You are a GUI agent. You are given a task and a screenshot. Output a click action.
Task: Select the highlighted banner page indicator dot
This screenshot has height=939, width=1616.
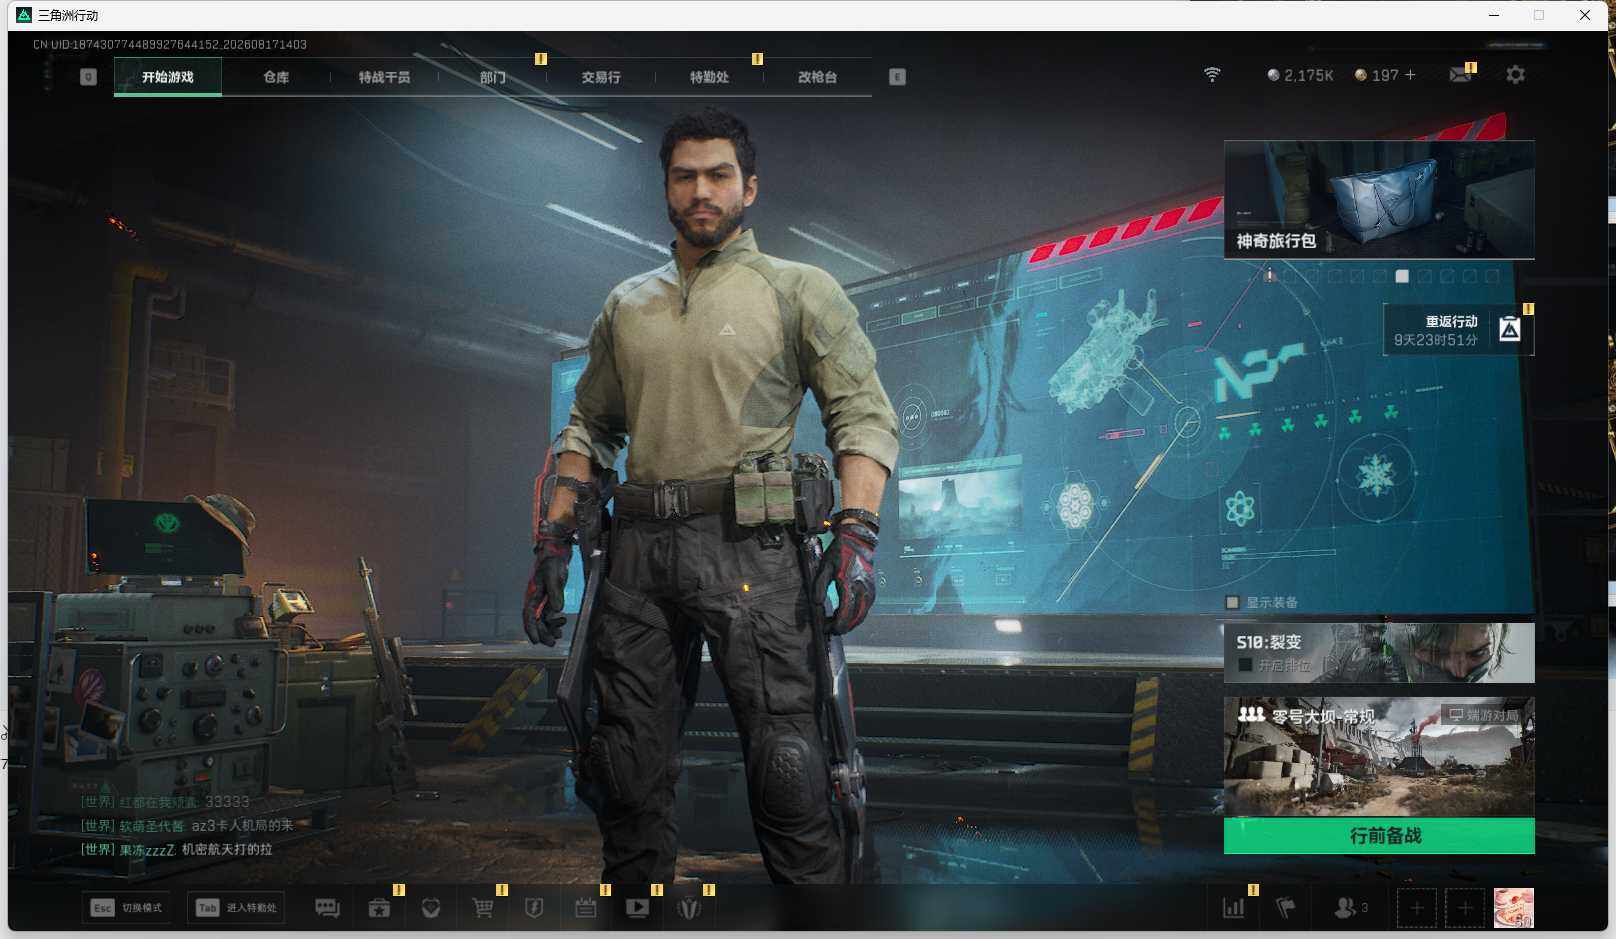pos(1402,276)
